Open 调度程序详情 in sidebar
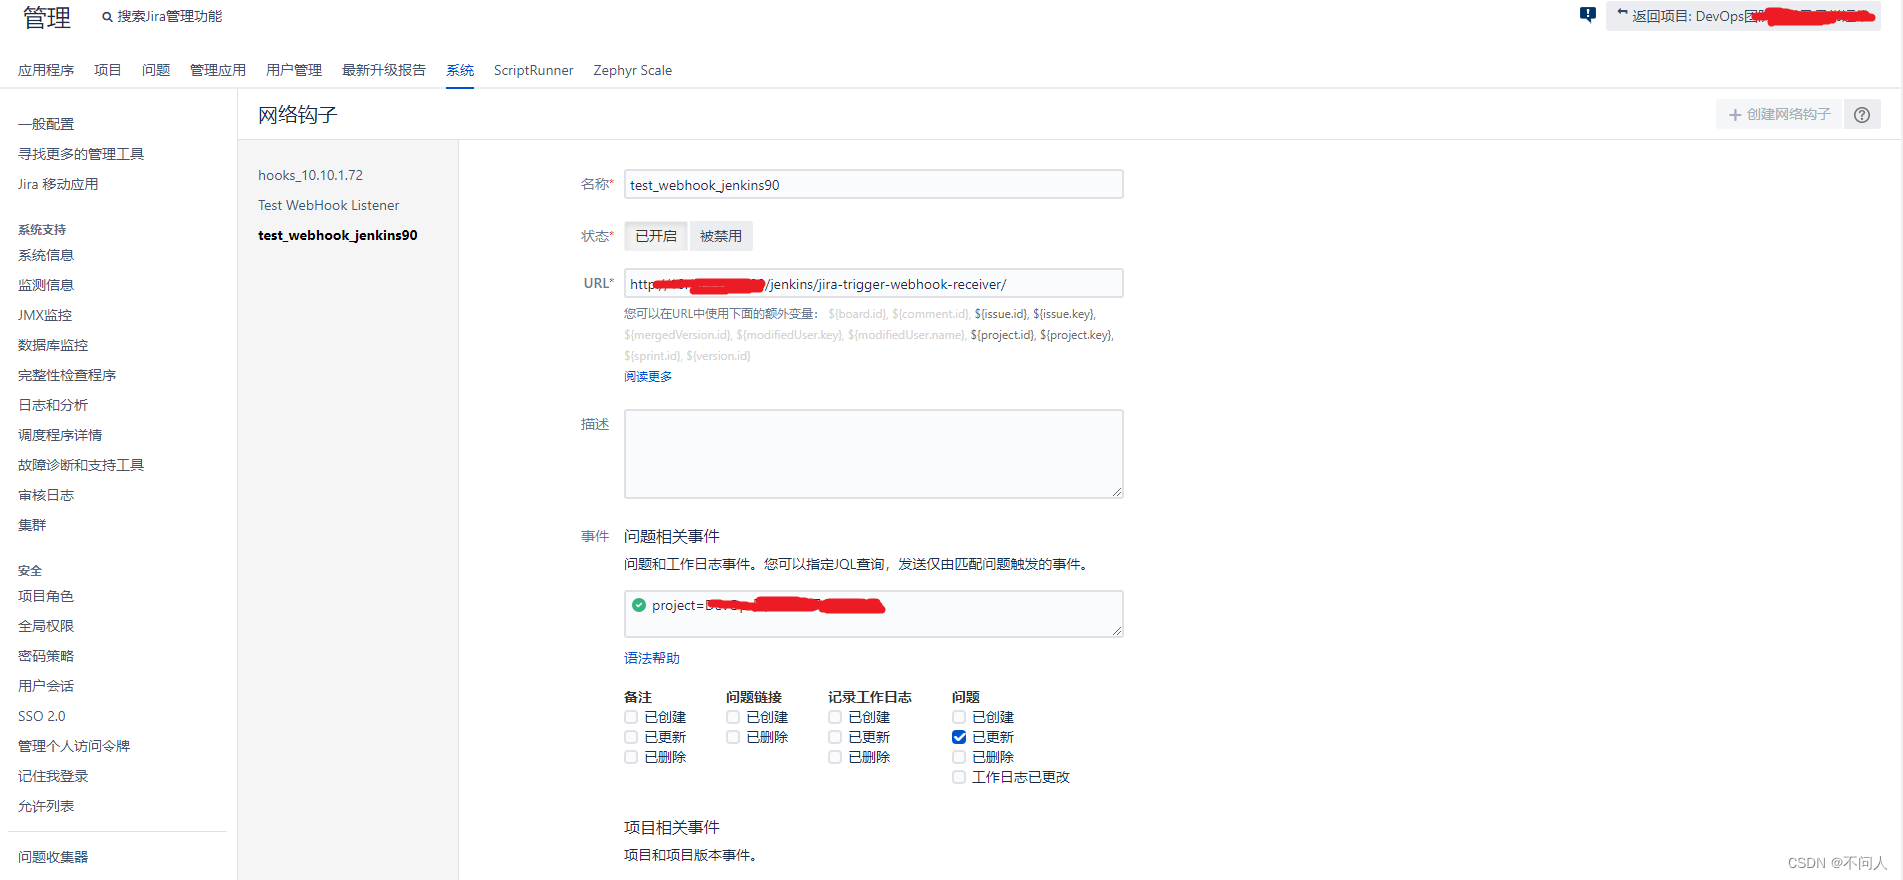 pyautogui.click(x=60, y=435)
